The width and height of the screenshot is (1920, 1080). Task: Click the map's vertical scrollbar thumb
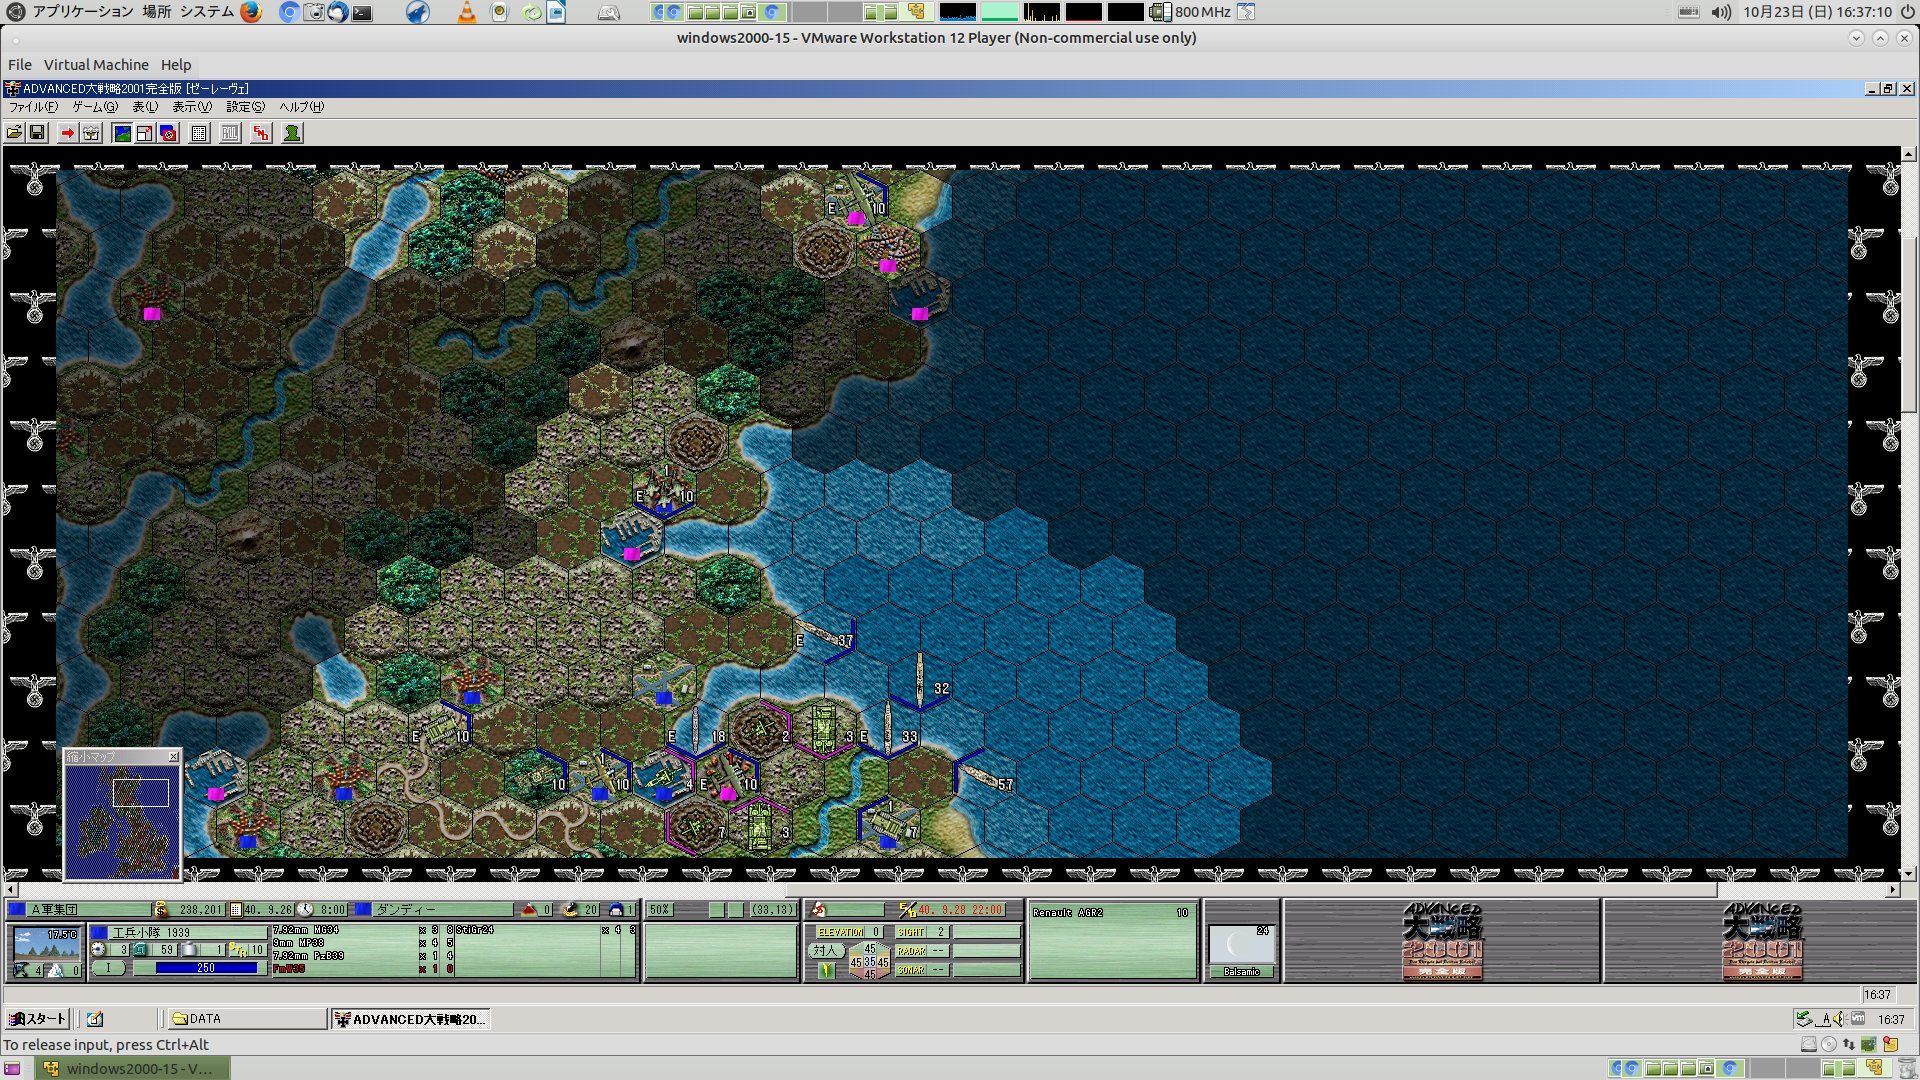click(x=1909, y=325)
